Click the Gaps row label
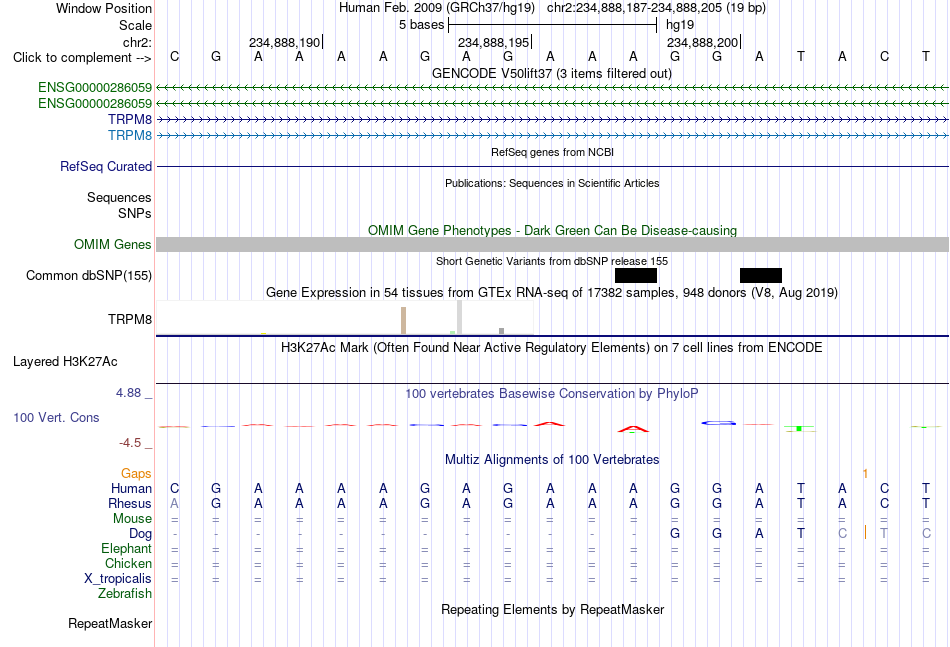 (136, 473)
